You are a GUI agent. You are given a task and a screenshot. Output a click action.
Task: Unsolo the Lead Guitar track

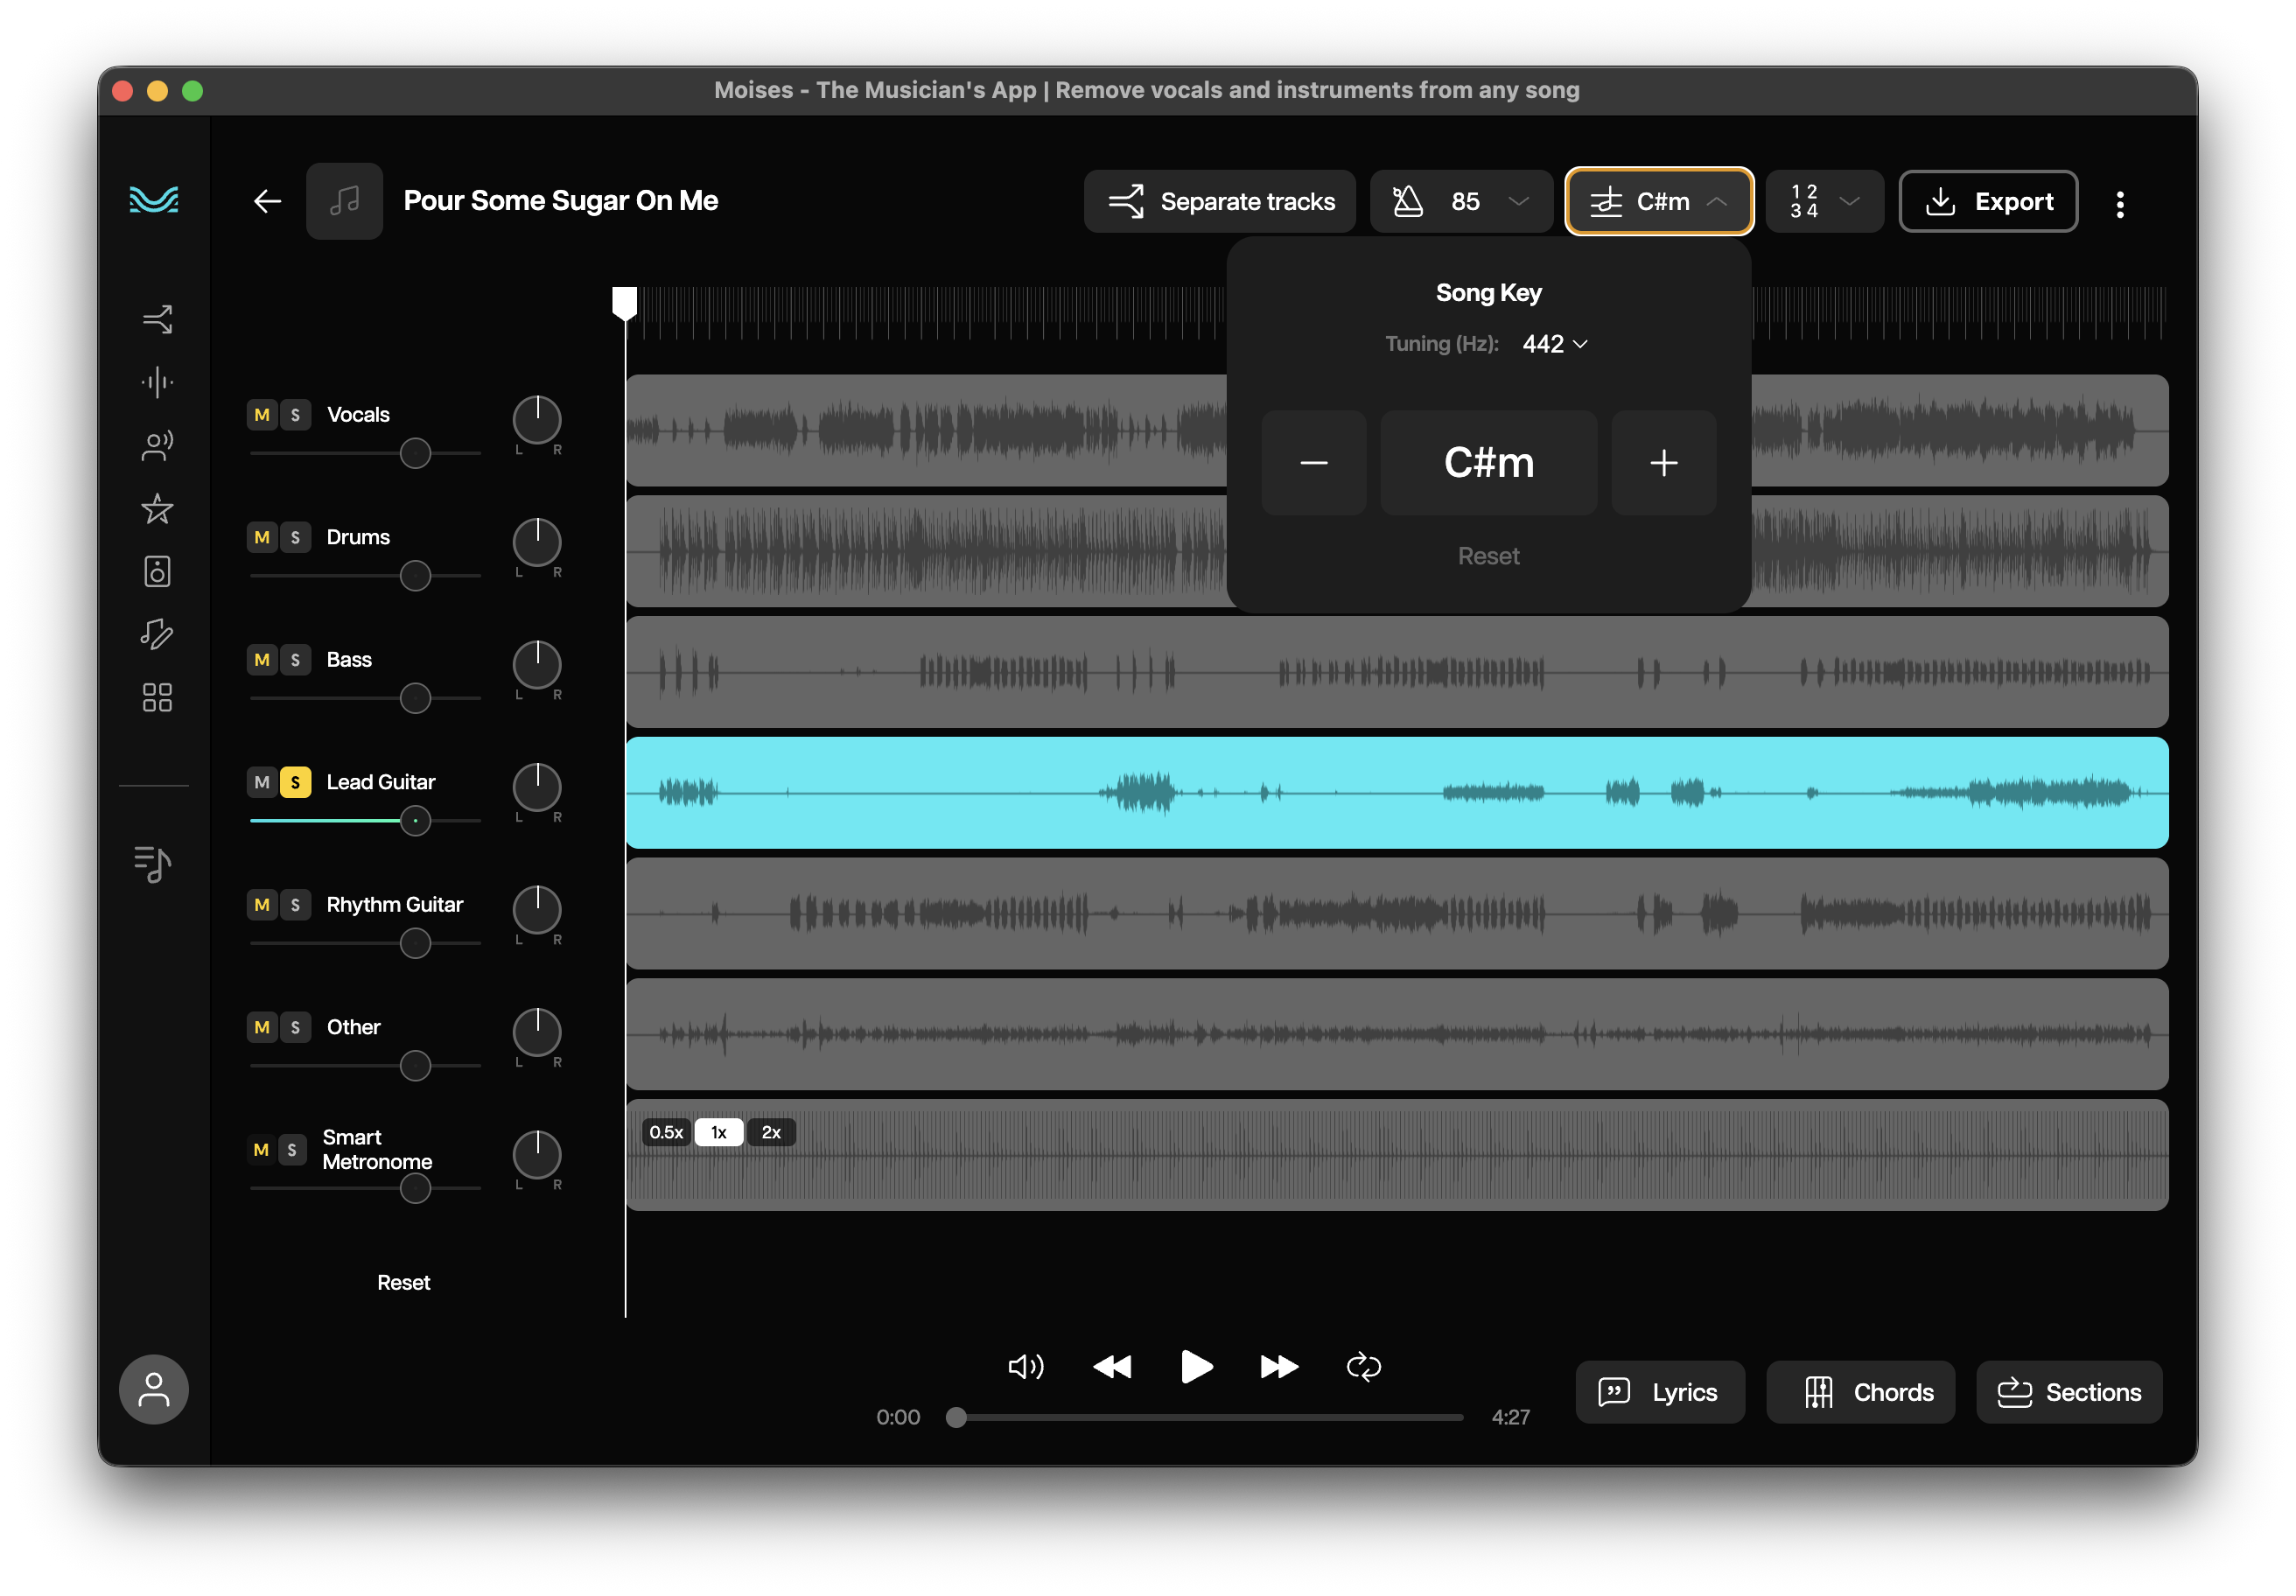295,783
